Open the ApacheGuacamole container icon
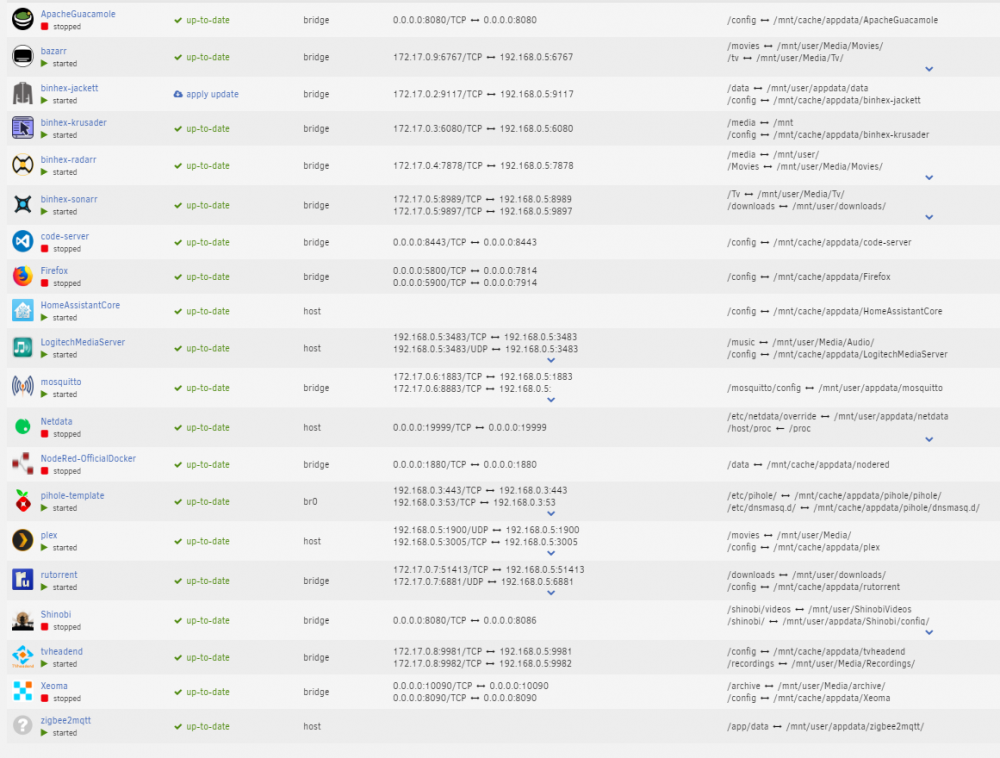 pos(22,19)
